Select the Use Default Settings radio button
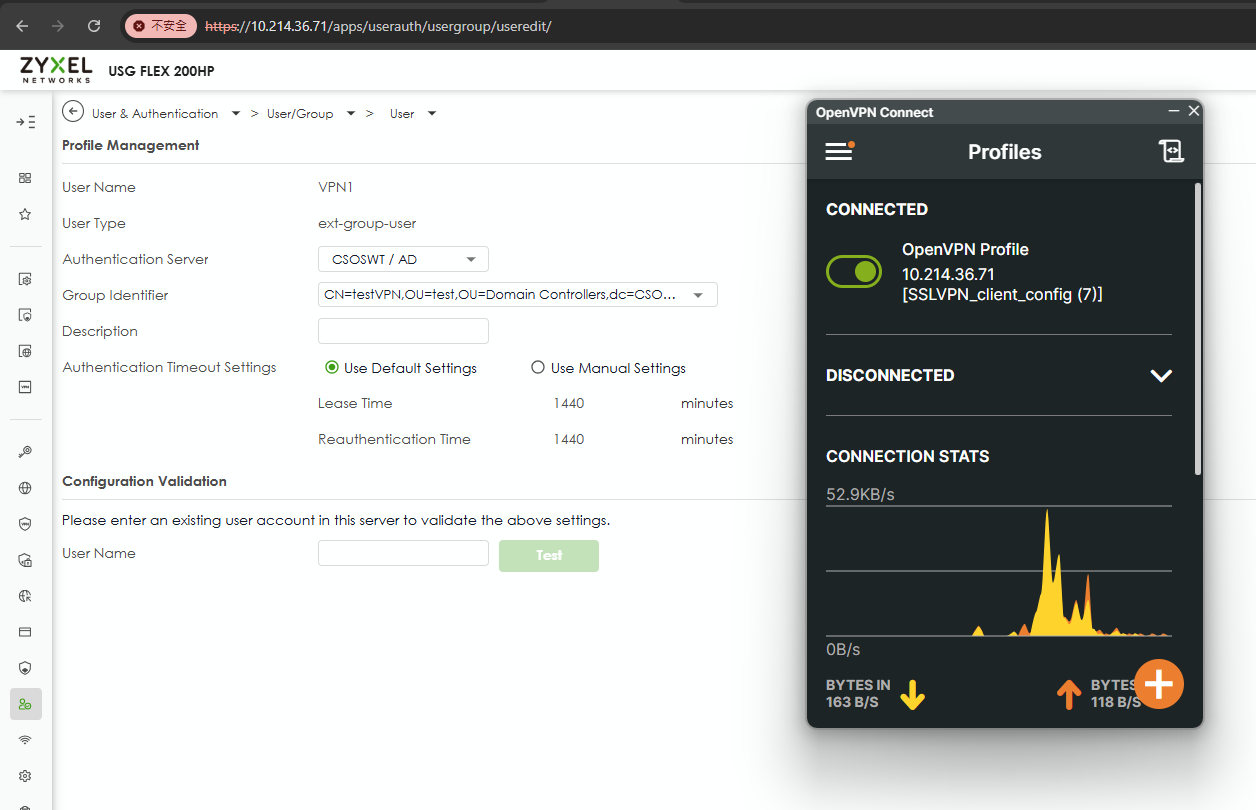1256x810 pixels. (x=332, y=368)
